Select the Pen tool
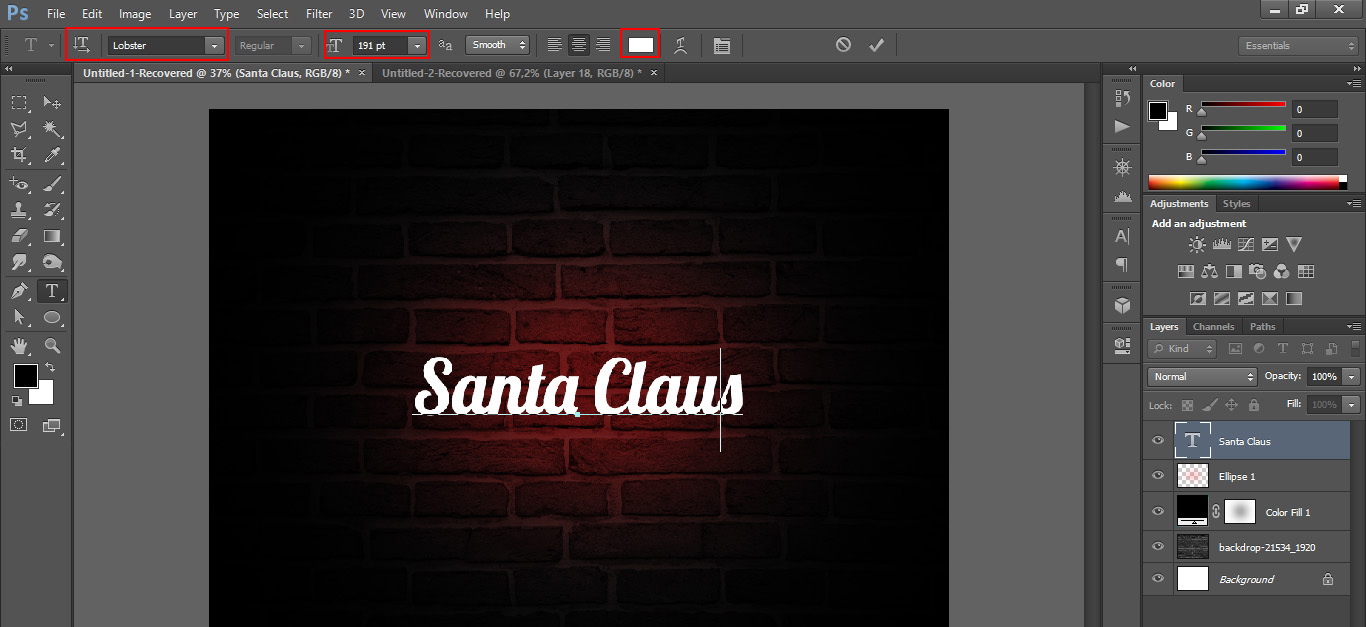This screenshot has height=627, width=1366. (19, 291)
